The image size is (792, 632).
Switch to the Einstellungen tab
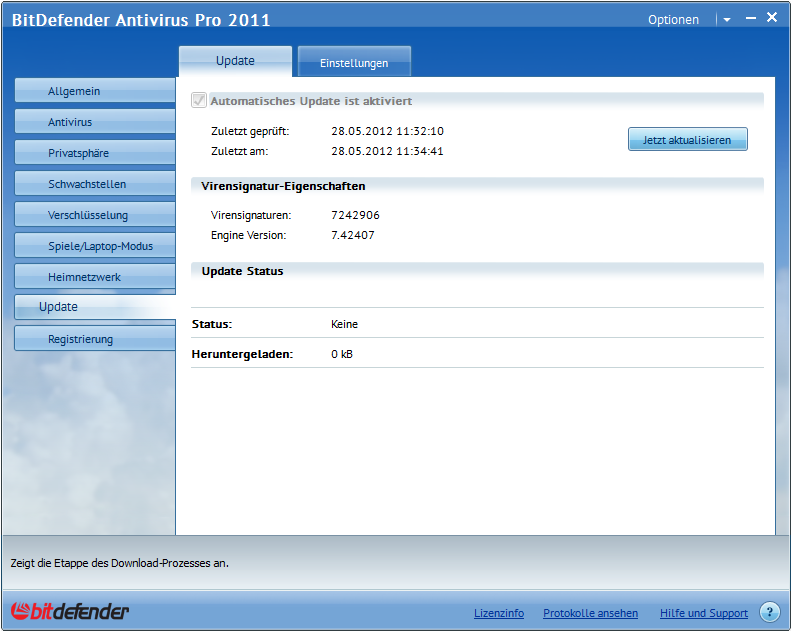[354, 62]
